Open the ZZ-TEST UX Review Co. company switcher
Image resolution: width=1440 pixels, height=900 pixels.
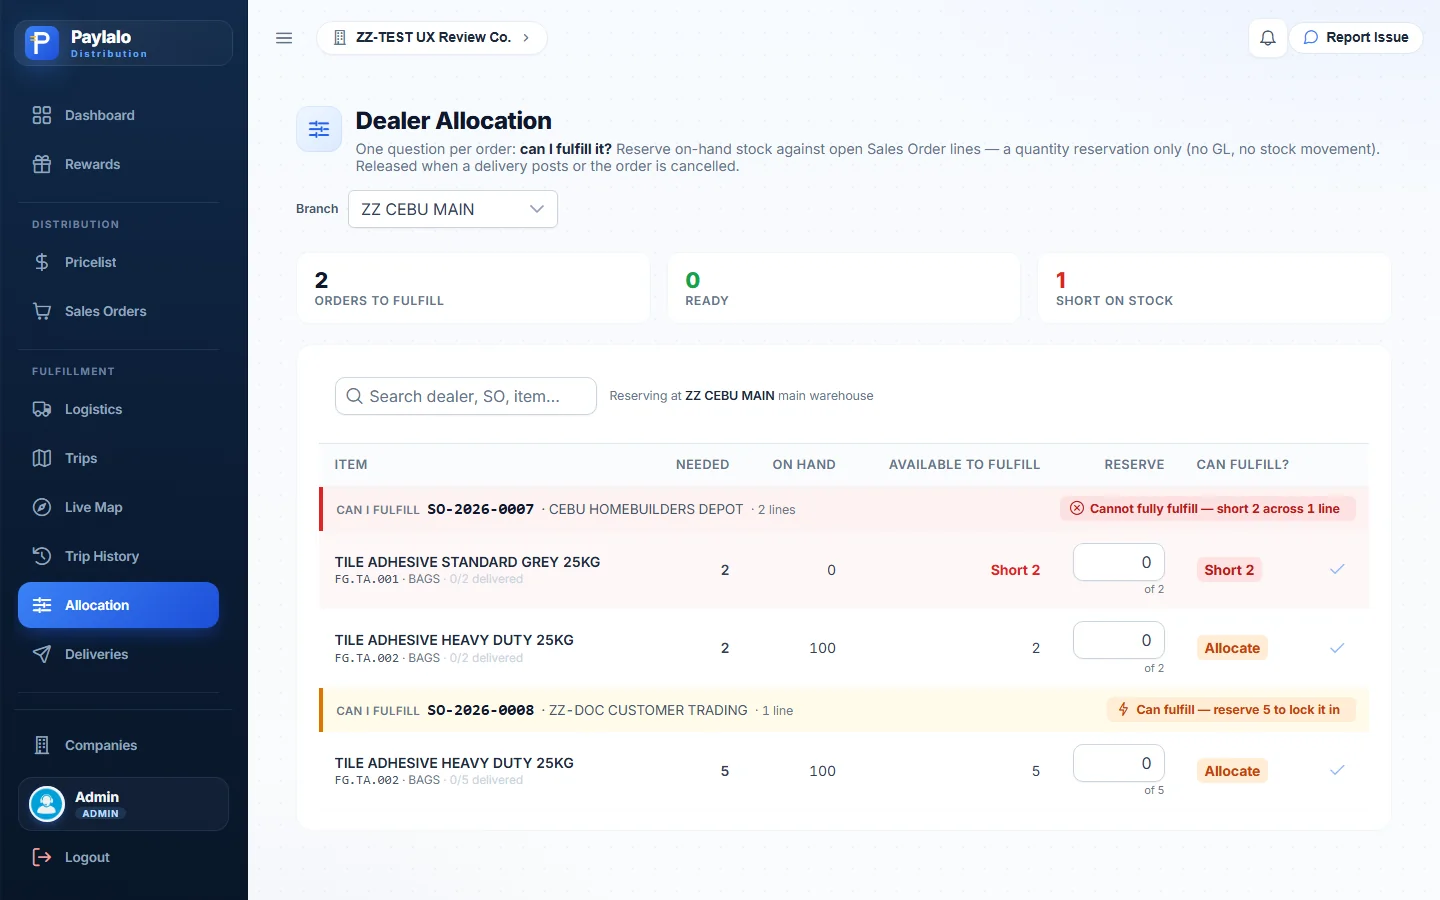pos(432,38)
